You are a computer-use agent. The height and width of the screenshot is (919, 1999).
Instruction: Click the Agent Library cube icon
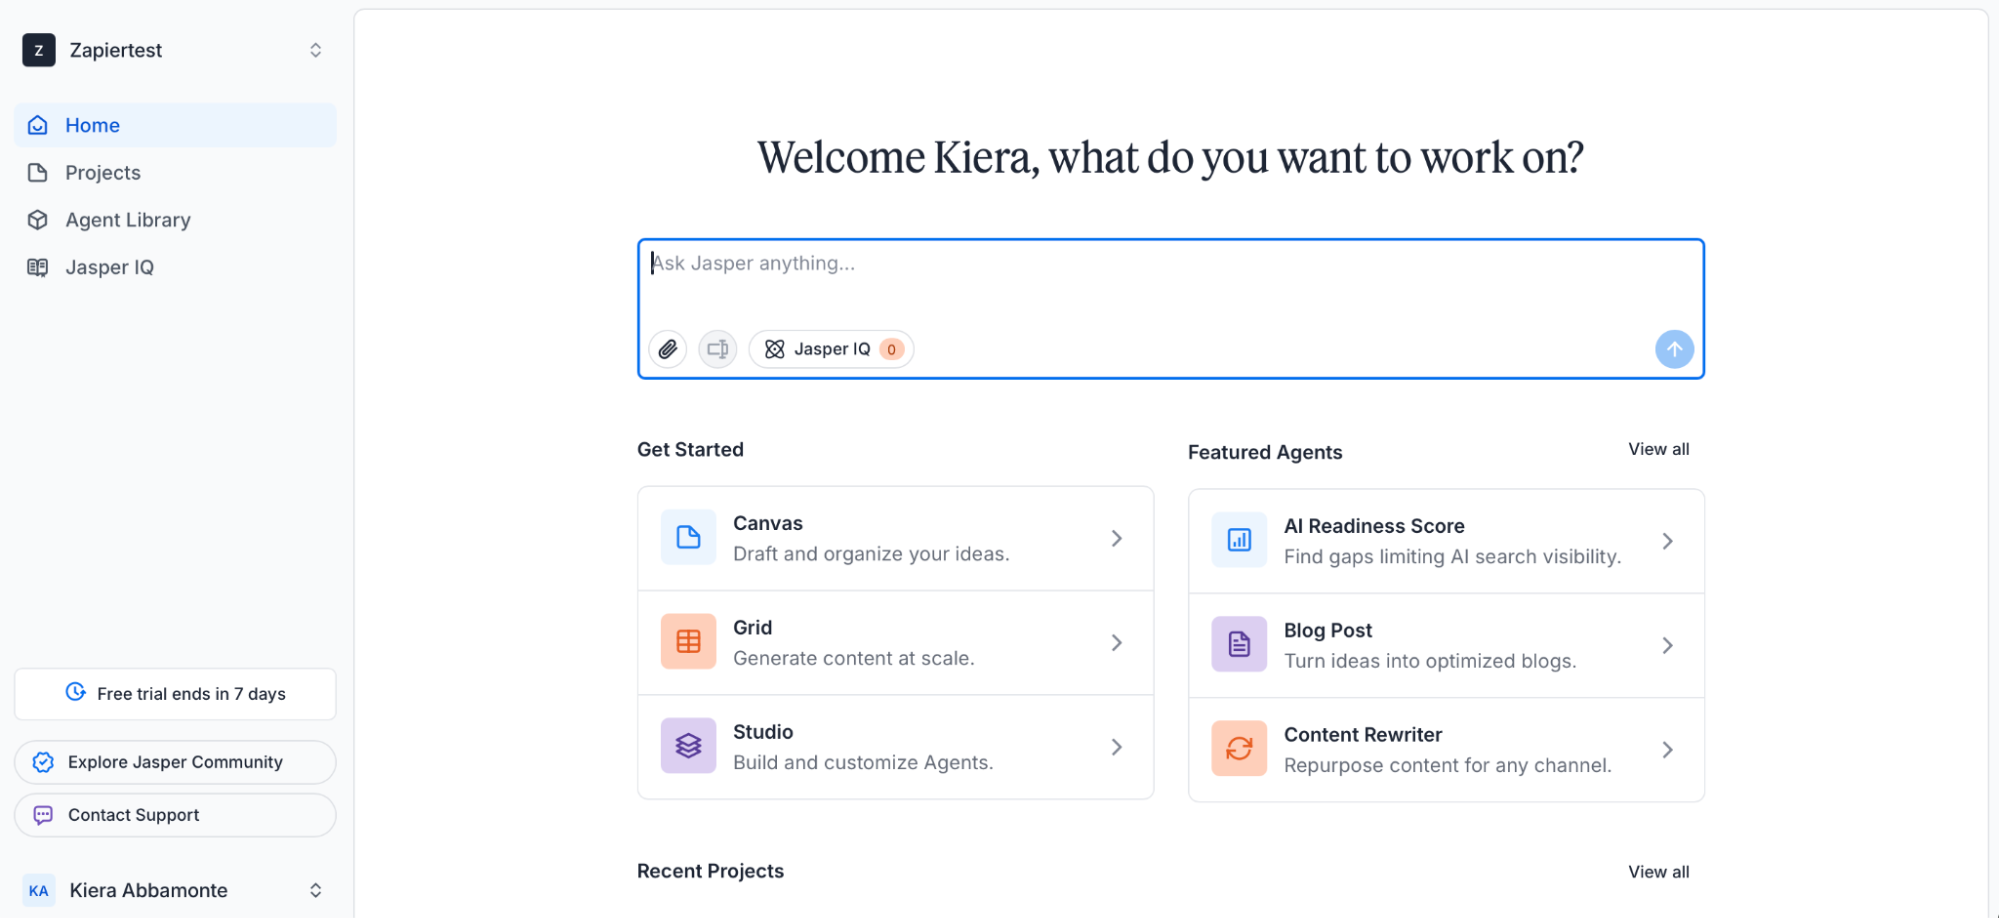(38, 220)
